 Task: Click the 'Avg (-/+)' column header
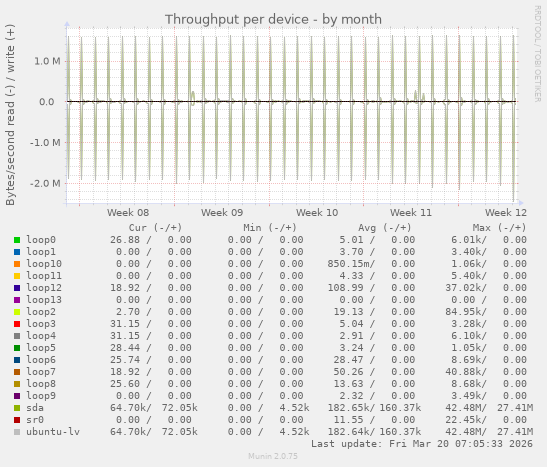coord(384,228)
